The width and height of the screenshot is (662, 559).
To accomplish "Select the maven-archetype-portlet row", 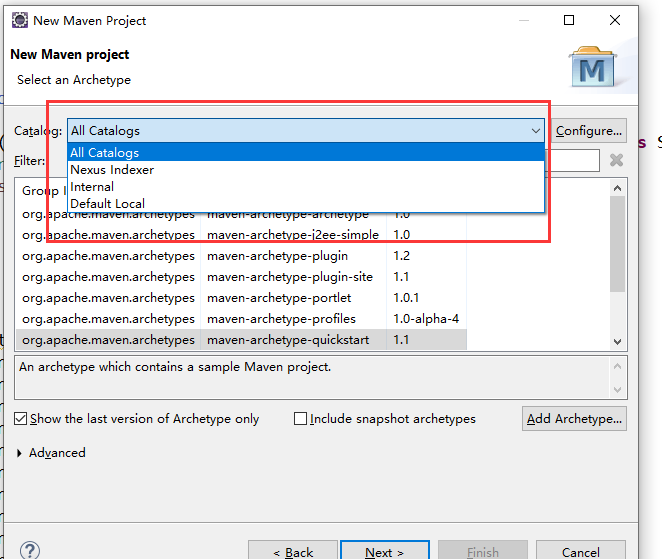I will tap(278, 298).
